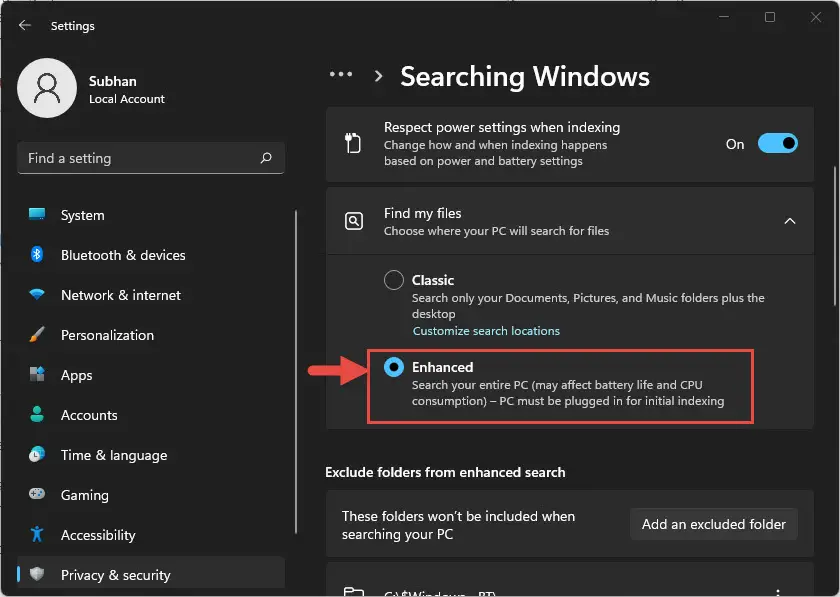The image size is (840, 597).
Task: Open Network & internet category
Action: pyautogui.click(x=121, y=295)
